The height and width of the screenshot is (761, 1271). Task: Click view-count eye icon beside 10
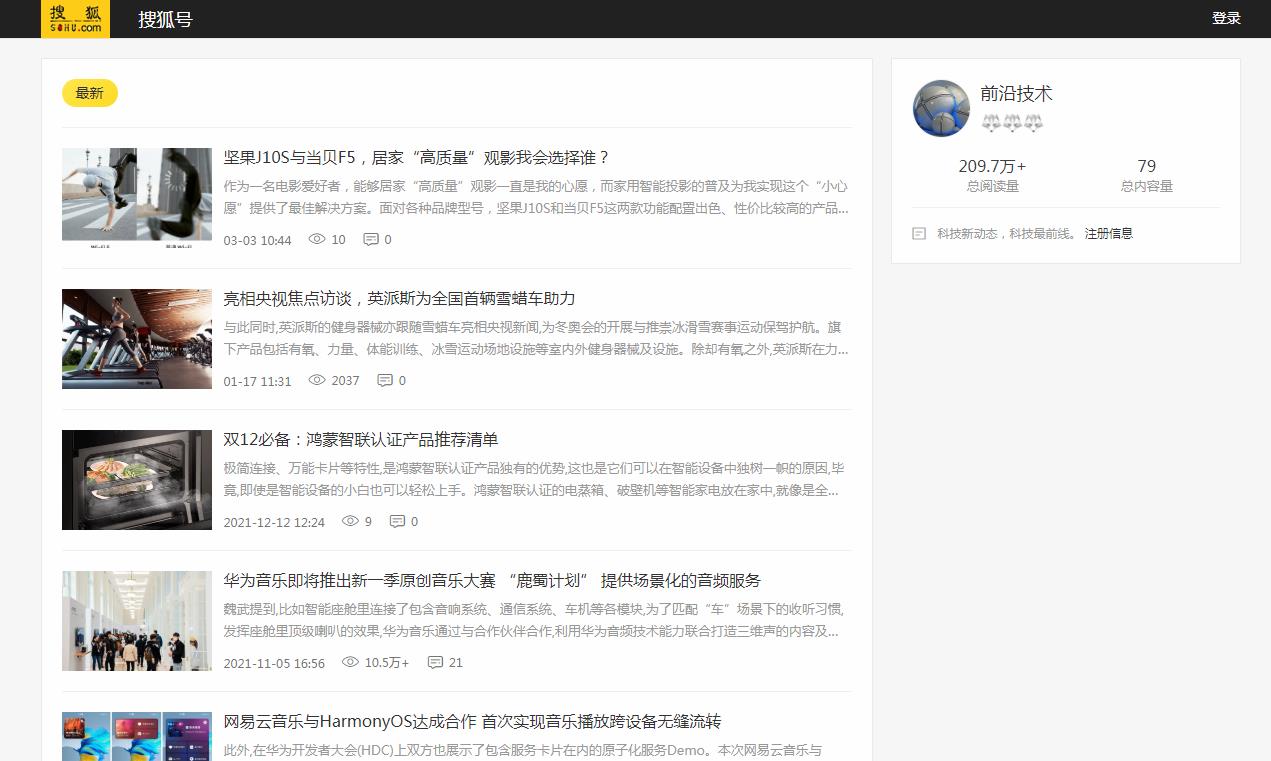[317, 239]
